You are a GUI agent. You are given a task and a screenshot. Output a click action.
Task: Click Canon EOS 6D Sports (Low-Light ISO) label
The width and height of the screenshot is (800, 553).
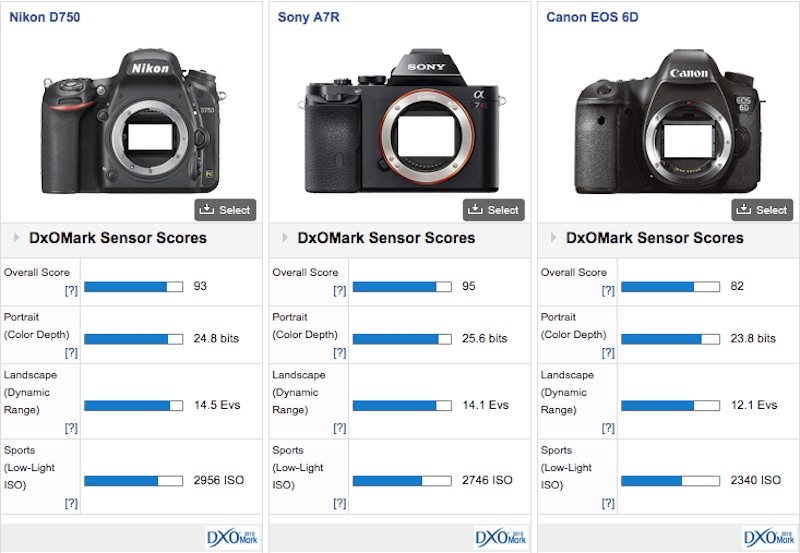(566, 468)
